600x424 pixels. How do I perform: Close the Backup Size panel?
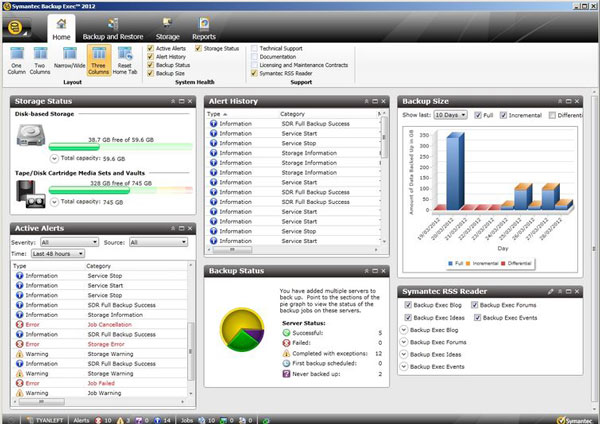pos(577,101)
